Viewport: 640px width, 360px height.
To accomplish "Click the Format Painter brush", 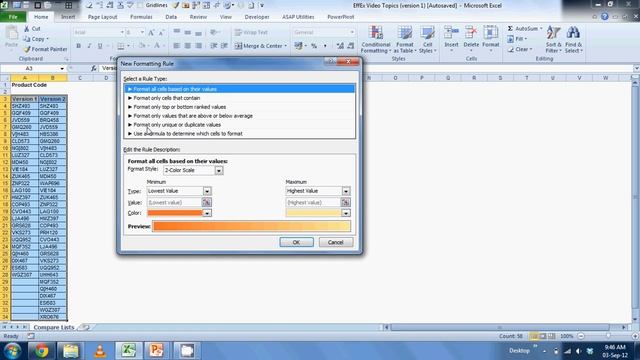I will 27,49.
